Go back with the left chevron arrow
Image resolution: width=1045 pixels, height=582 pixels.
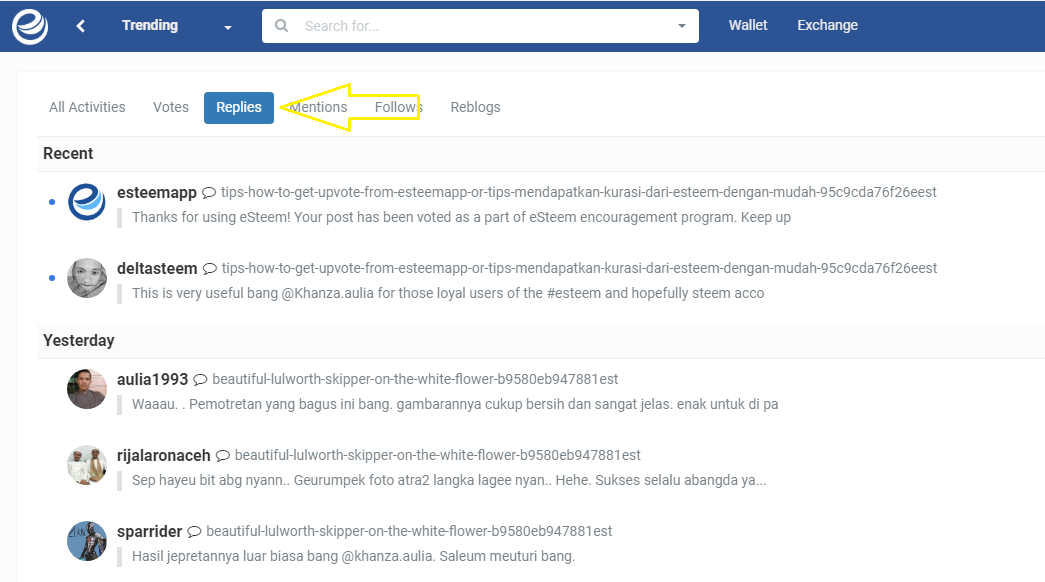point(81,26)
